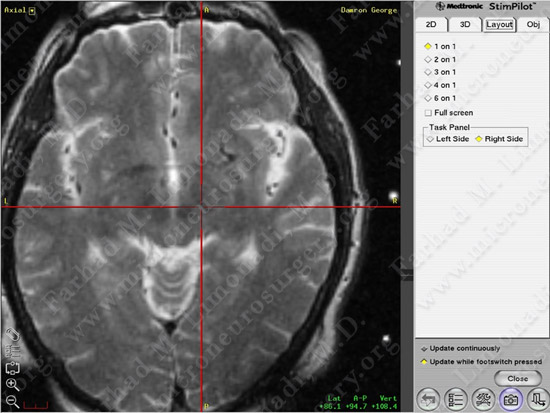Image resolution: width=550 pixels, height=413 pixels.
Task: Click the paperclip icon on the image
Action: pyautogui.click(x=13, y=335)
